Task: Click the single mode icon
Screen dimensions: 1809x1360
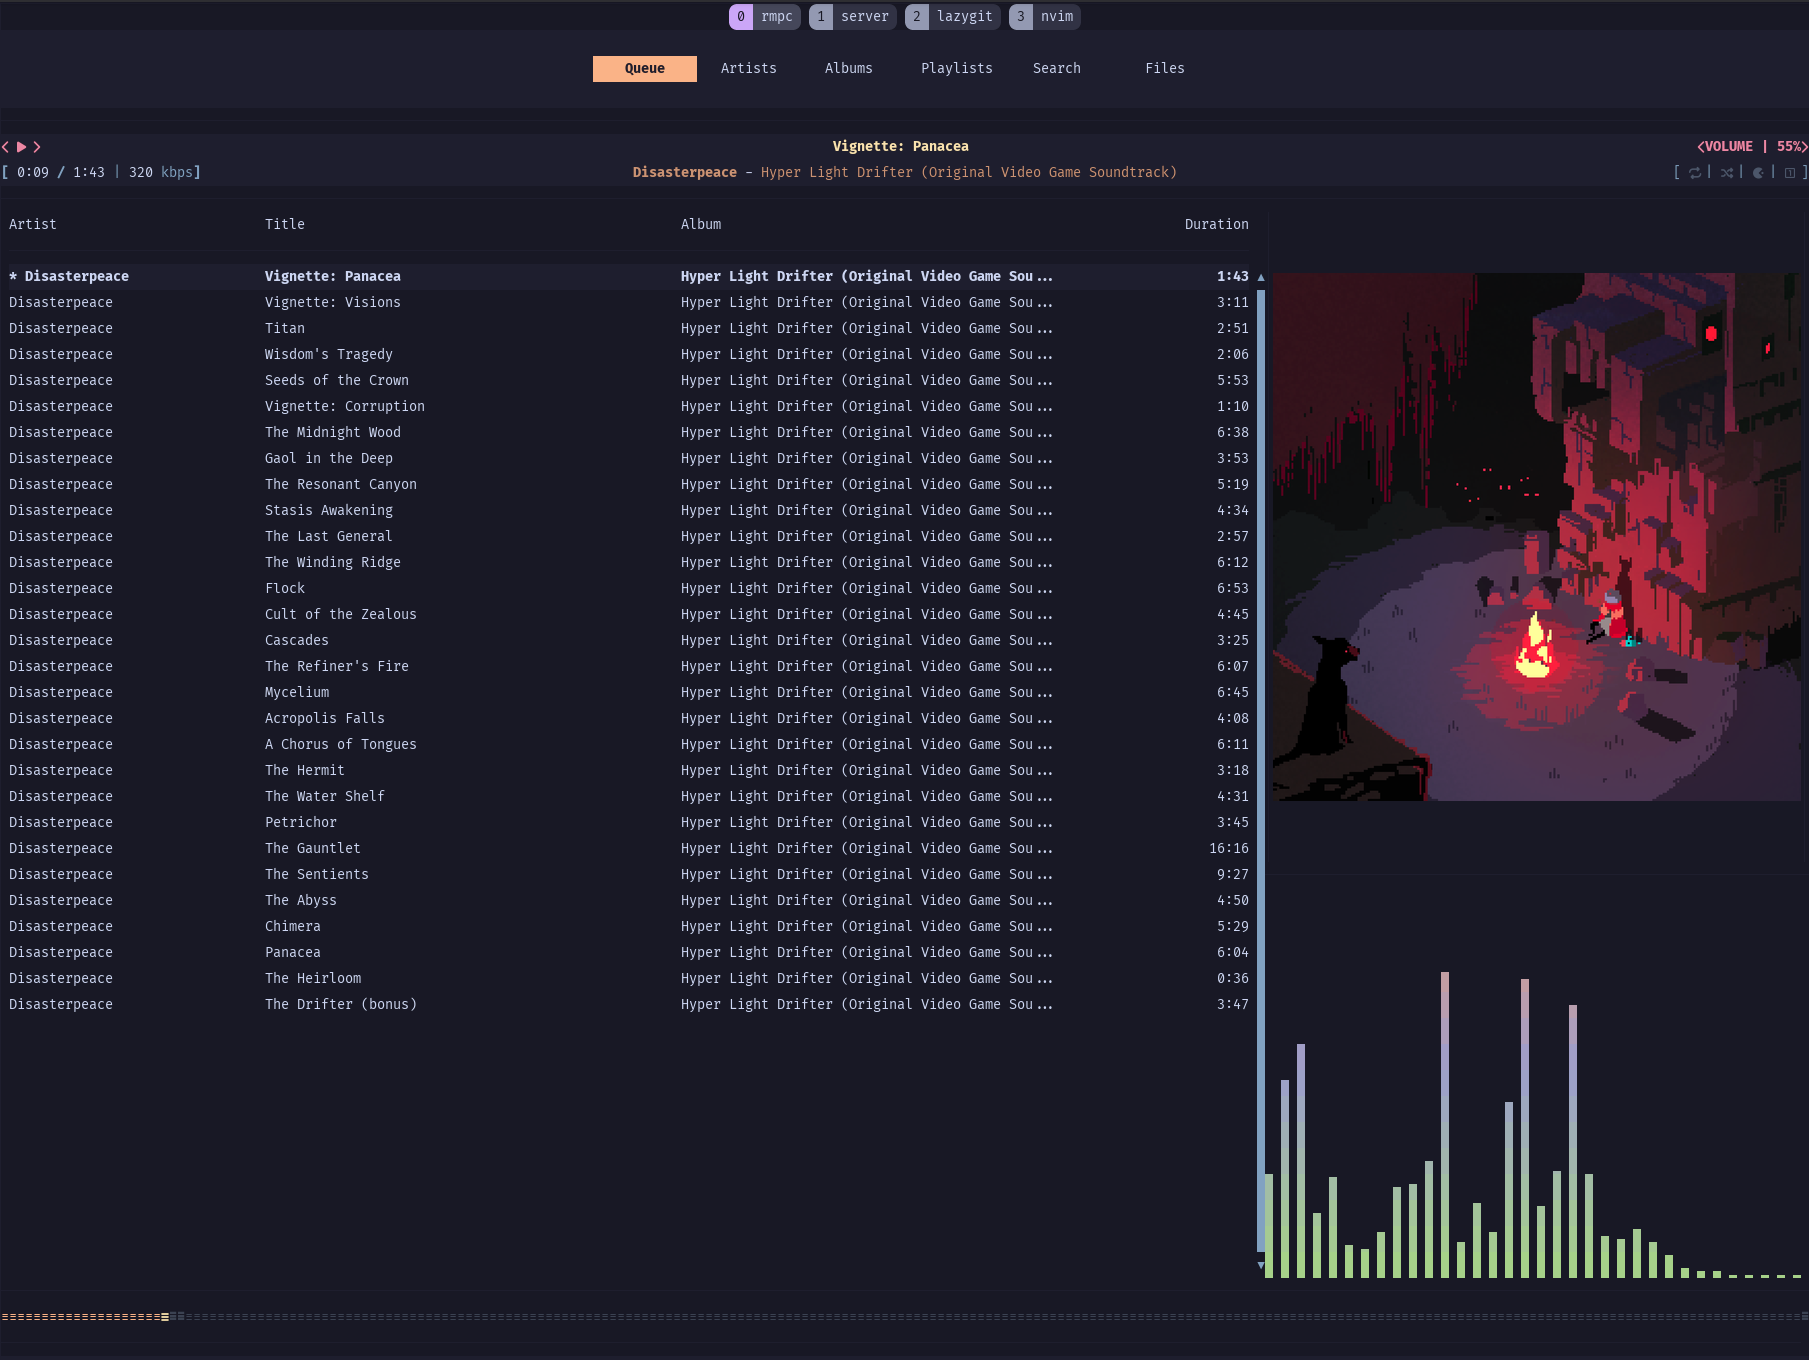Action: (1790, 173)
